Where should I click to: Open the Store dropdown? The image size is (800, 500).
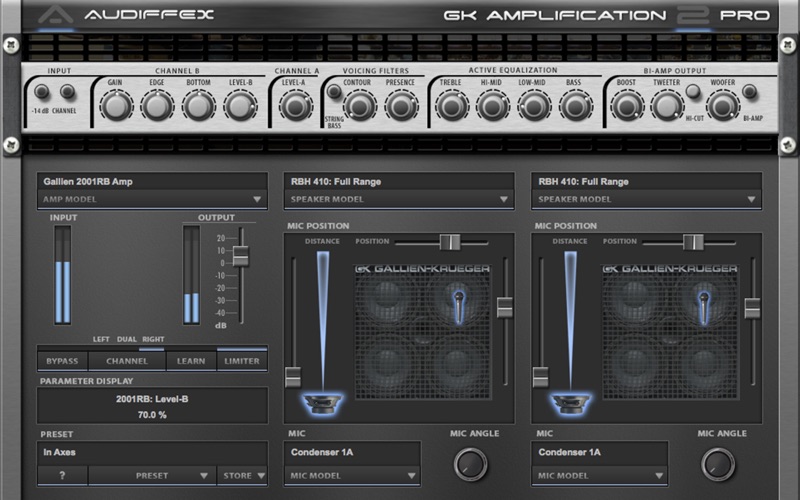pyautogui.click(x=242, y=476)
